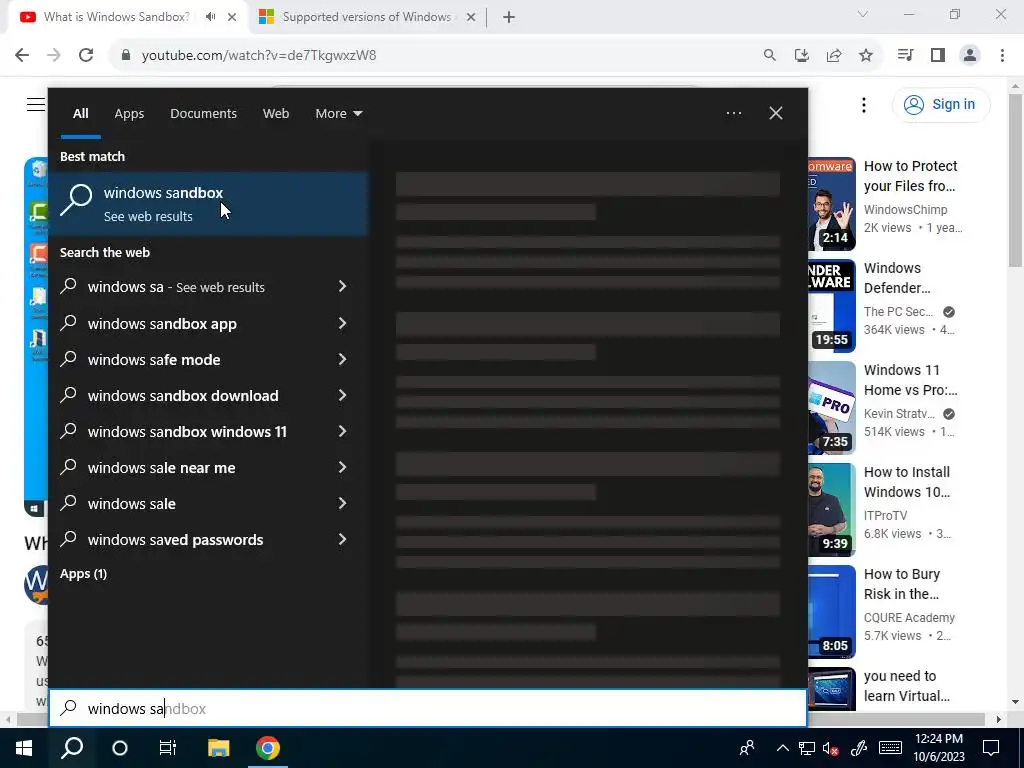The width and height of the screenshot is (1024, 768).
Task: Close the Supported versions of Windows tab
Action: point(470,17)
